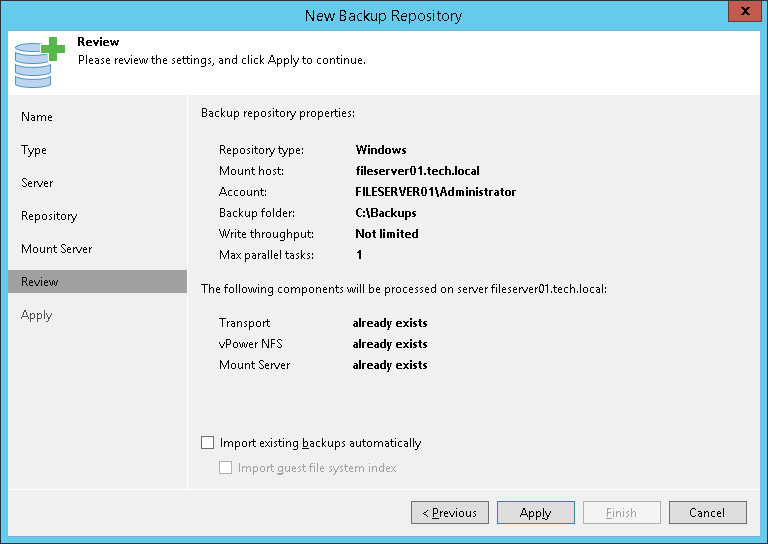This screenshot has width=768, height=544.
Task: Open the Type wizard step
Action: click(x=34, y=150)
